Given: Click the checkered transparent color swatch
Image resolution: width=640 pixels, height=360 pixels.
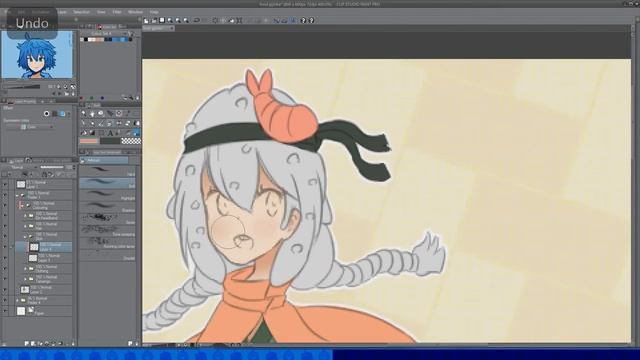Looking at the screenshot, I should pyautogui.click(x=131, y=141).
